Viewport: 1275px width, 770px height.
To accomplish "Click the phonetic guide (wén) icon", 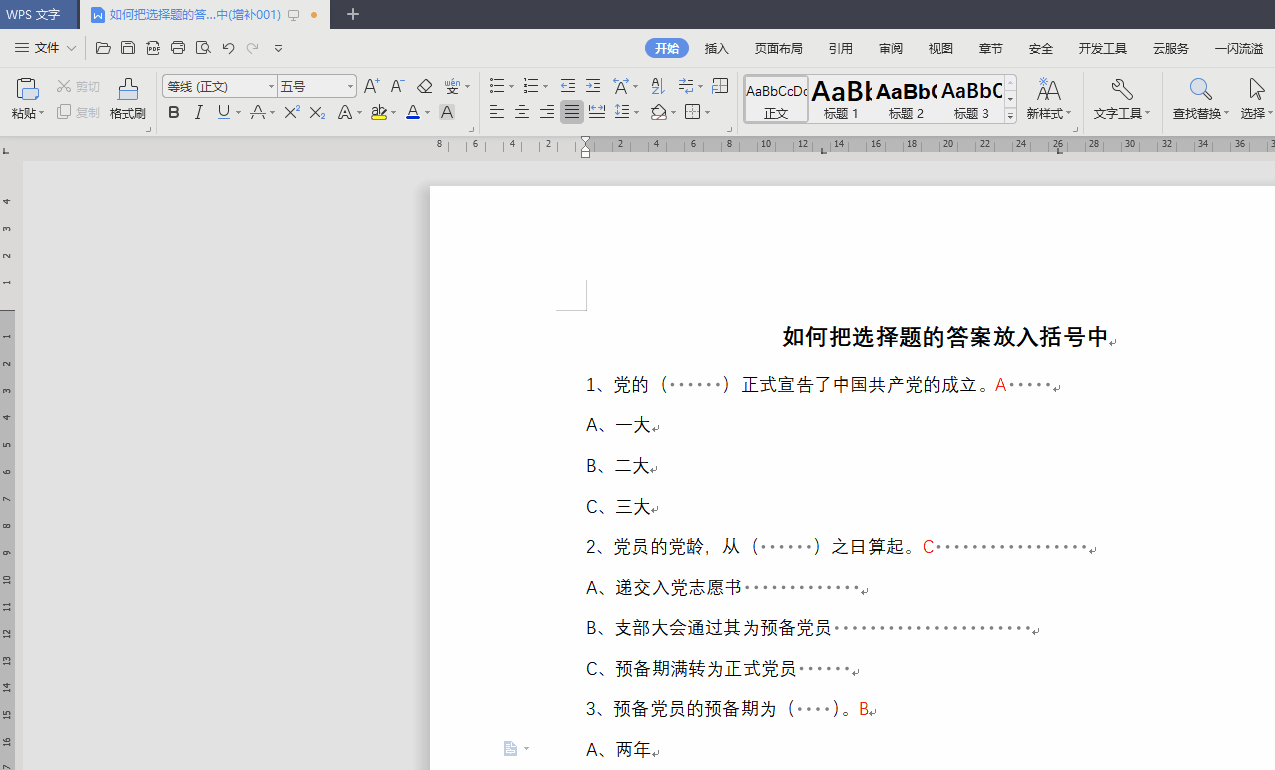I will tap(453, 86).
